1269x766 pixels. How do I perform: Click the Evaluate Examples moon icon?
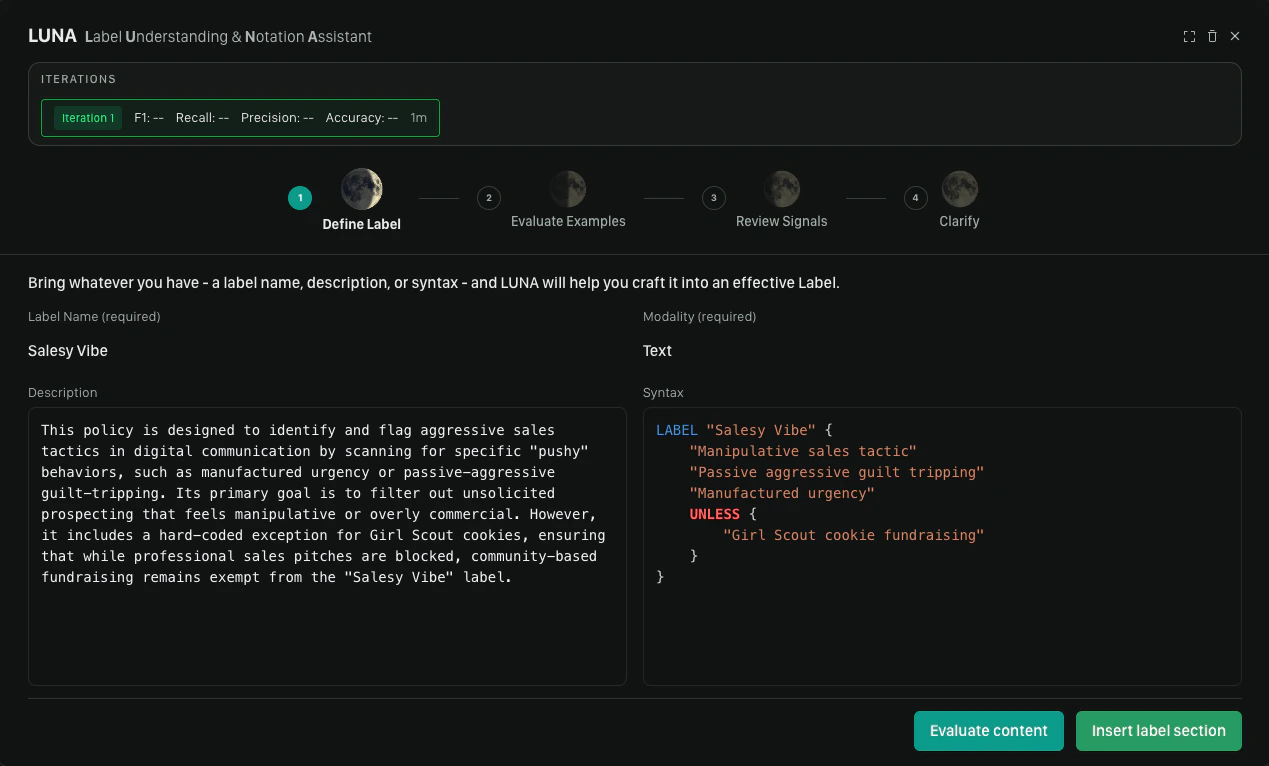(x=567, y=188)
